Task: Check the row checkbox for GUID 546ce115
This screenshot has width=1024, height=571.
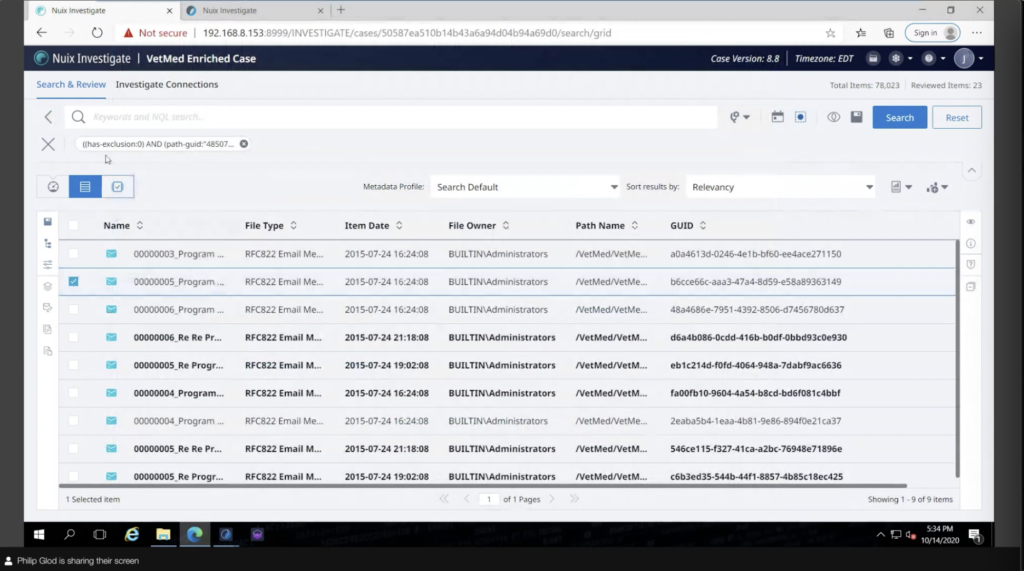Action: point(73,449)
